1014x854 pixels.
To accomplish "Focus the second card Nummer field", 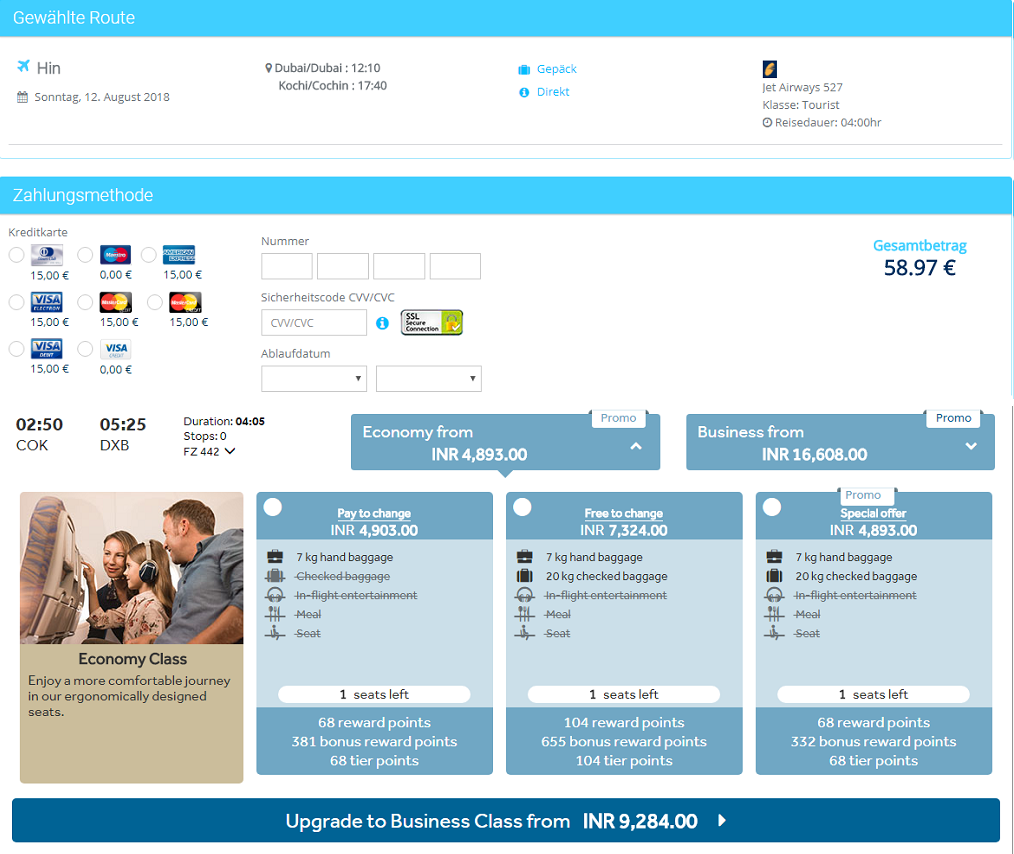I will tap(343, 266).
